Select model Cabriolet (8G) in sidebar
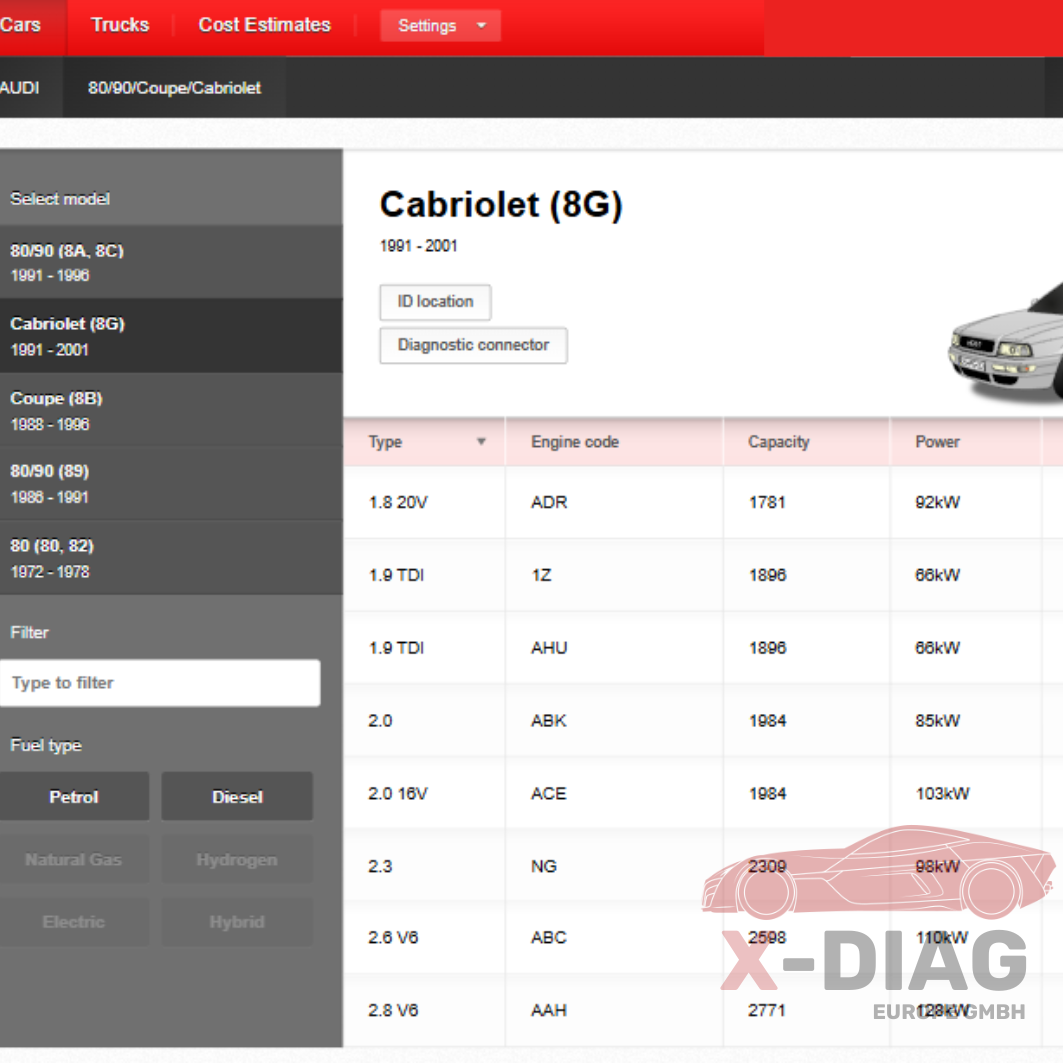The width and height of the screenshot is (1063, 1063). pos(171,336)
